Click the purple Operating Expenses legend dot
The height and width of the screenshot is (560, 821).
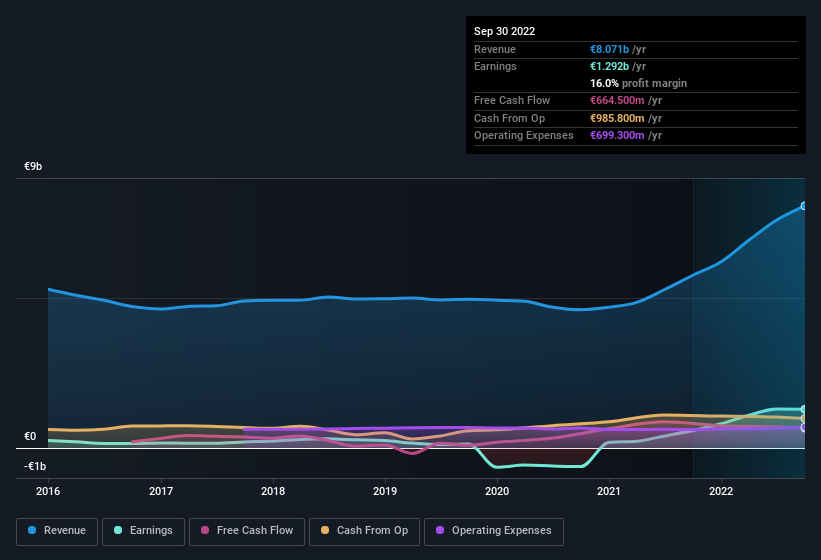tap(440, 530)
